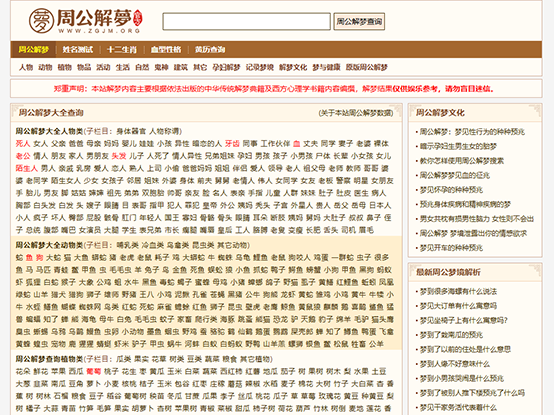Open article 梦见干家务活代表着什么
The height and width of the screenshot is (415, 554).
(458, 407)
